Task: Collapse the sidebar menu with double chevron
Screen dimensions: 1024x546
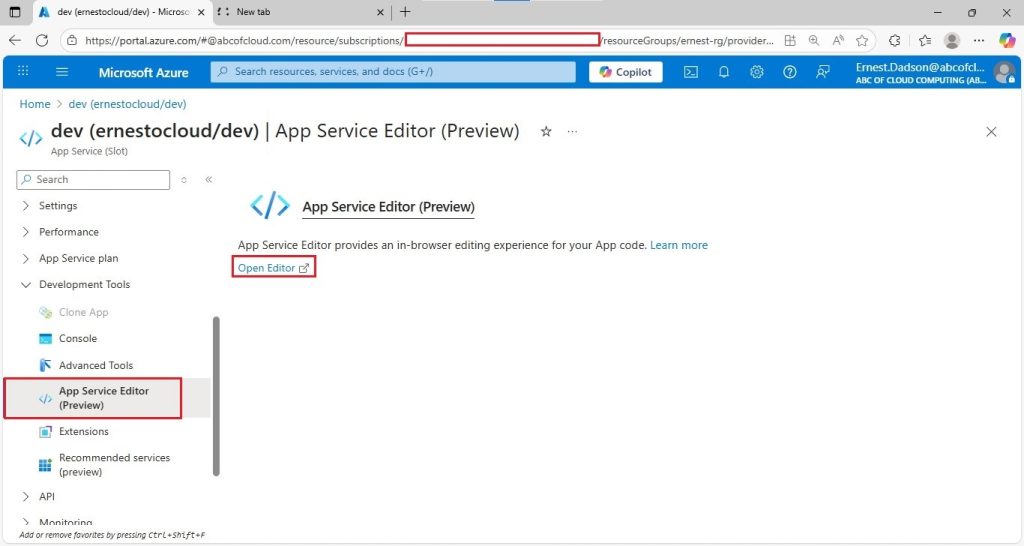Action: pyautogui.click(x=208, y=180)
